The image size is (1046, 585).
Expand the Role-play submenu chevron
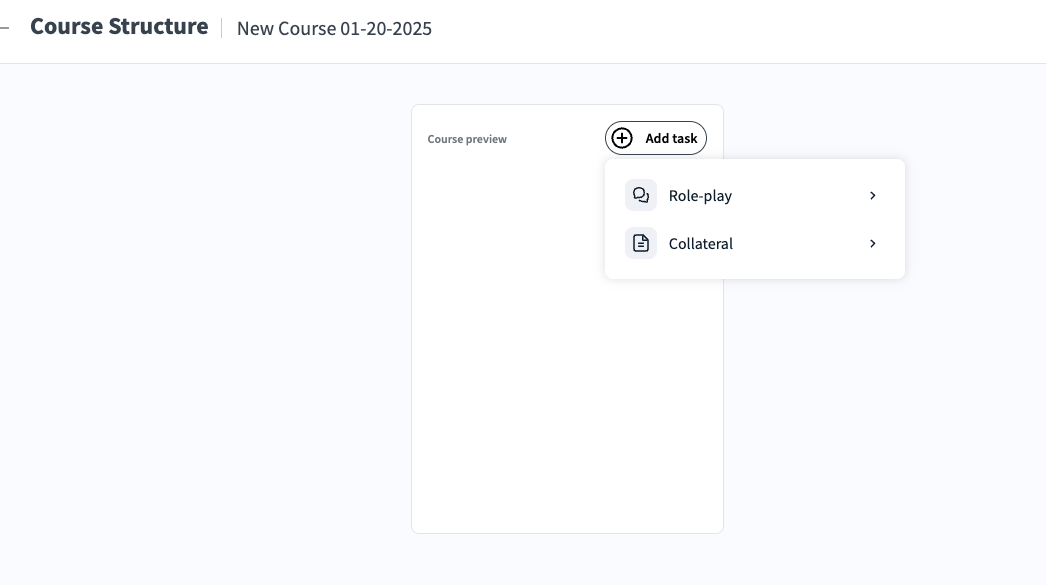coord(873,195)
